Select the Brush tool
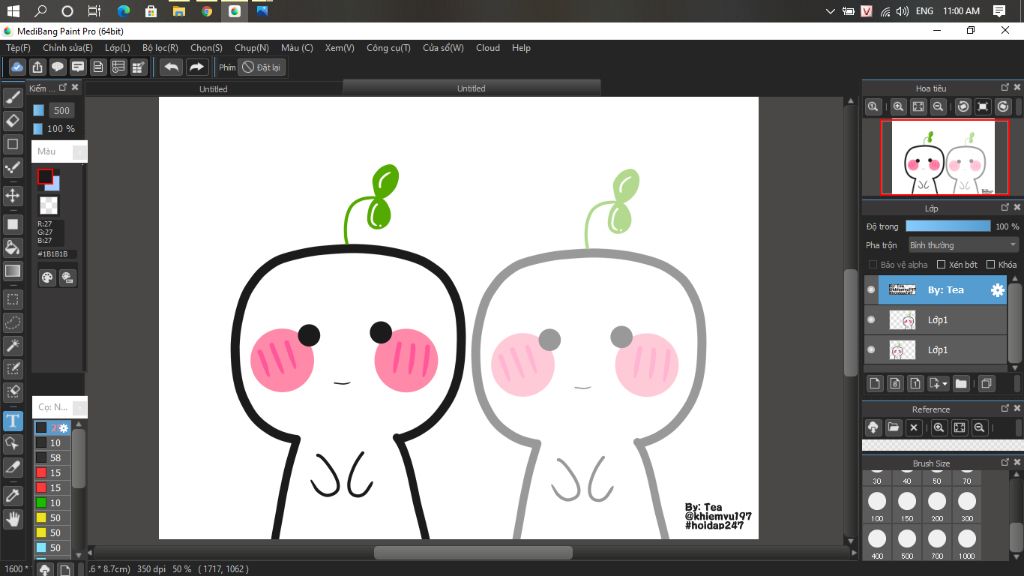Viewport: 1024px width, 576px height. (x=12, y=97)
